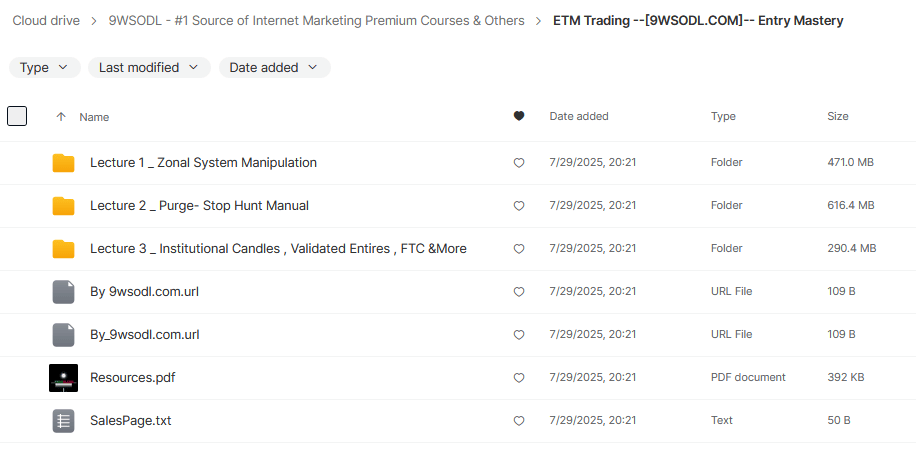The height and width of the screenshot is (458, 916).
Task: Click the sort arrow beside Name
Action: tap(61, 117)
